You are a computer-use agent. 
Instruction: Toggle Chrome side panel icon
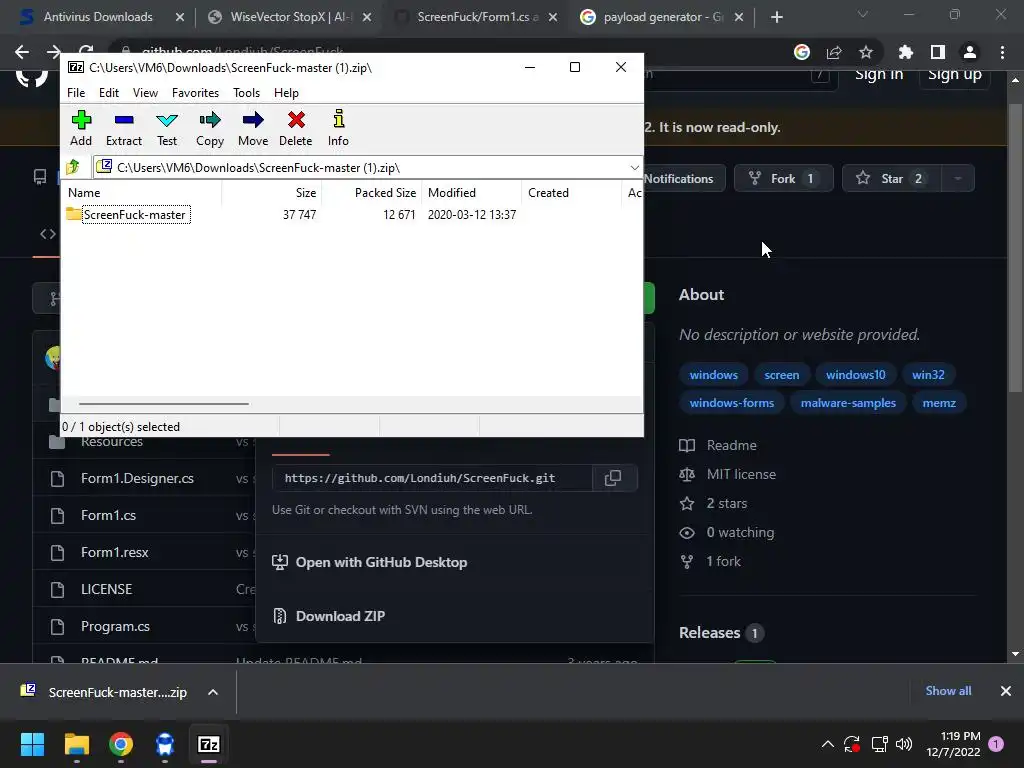coord(938,52)
